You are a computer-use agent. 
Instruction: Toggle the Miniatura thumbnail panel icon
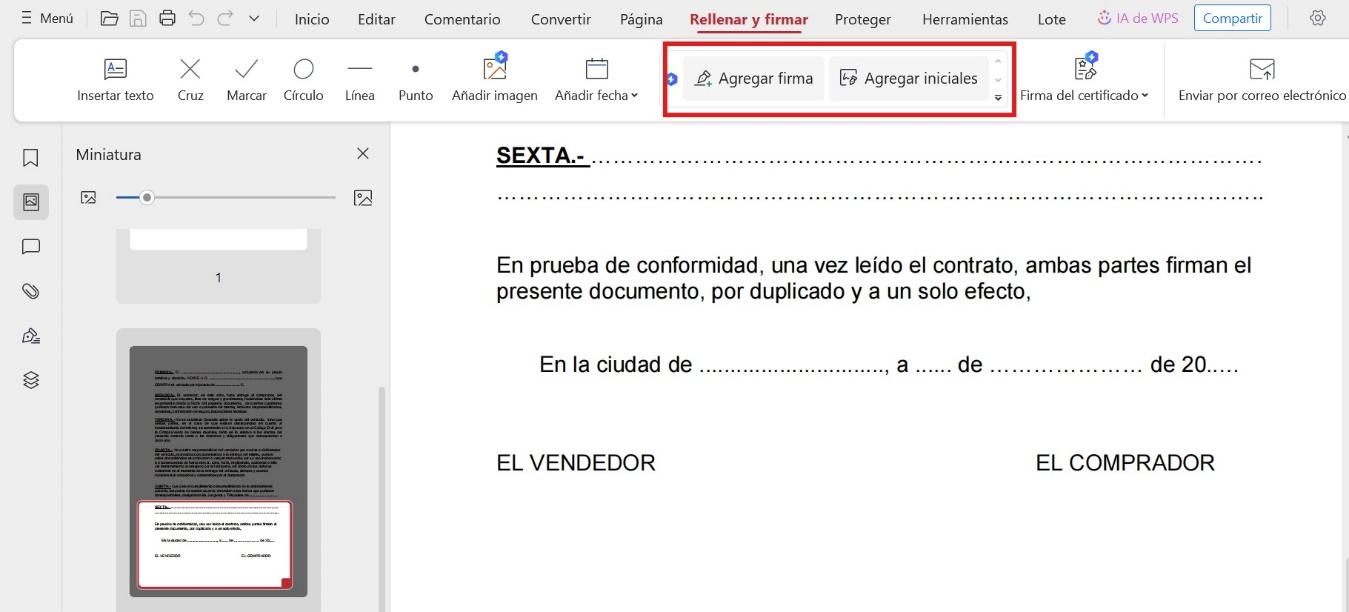point(30,201)
